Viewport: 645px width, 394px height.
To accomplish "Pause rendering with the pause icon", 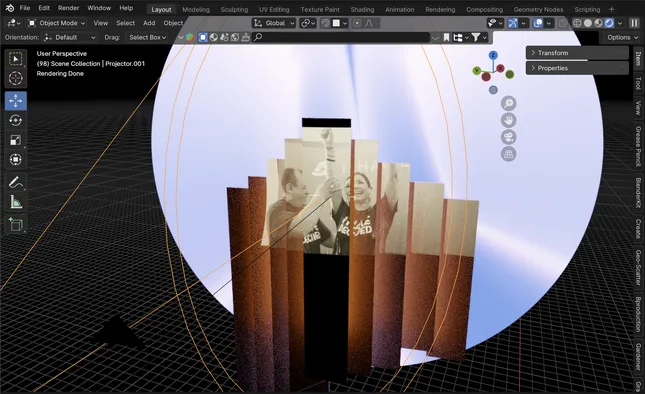I will pyautogui.click(x=634, y=23).
